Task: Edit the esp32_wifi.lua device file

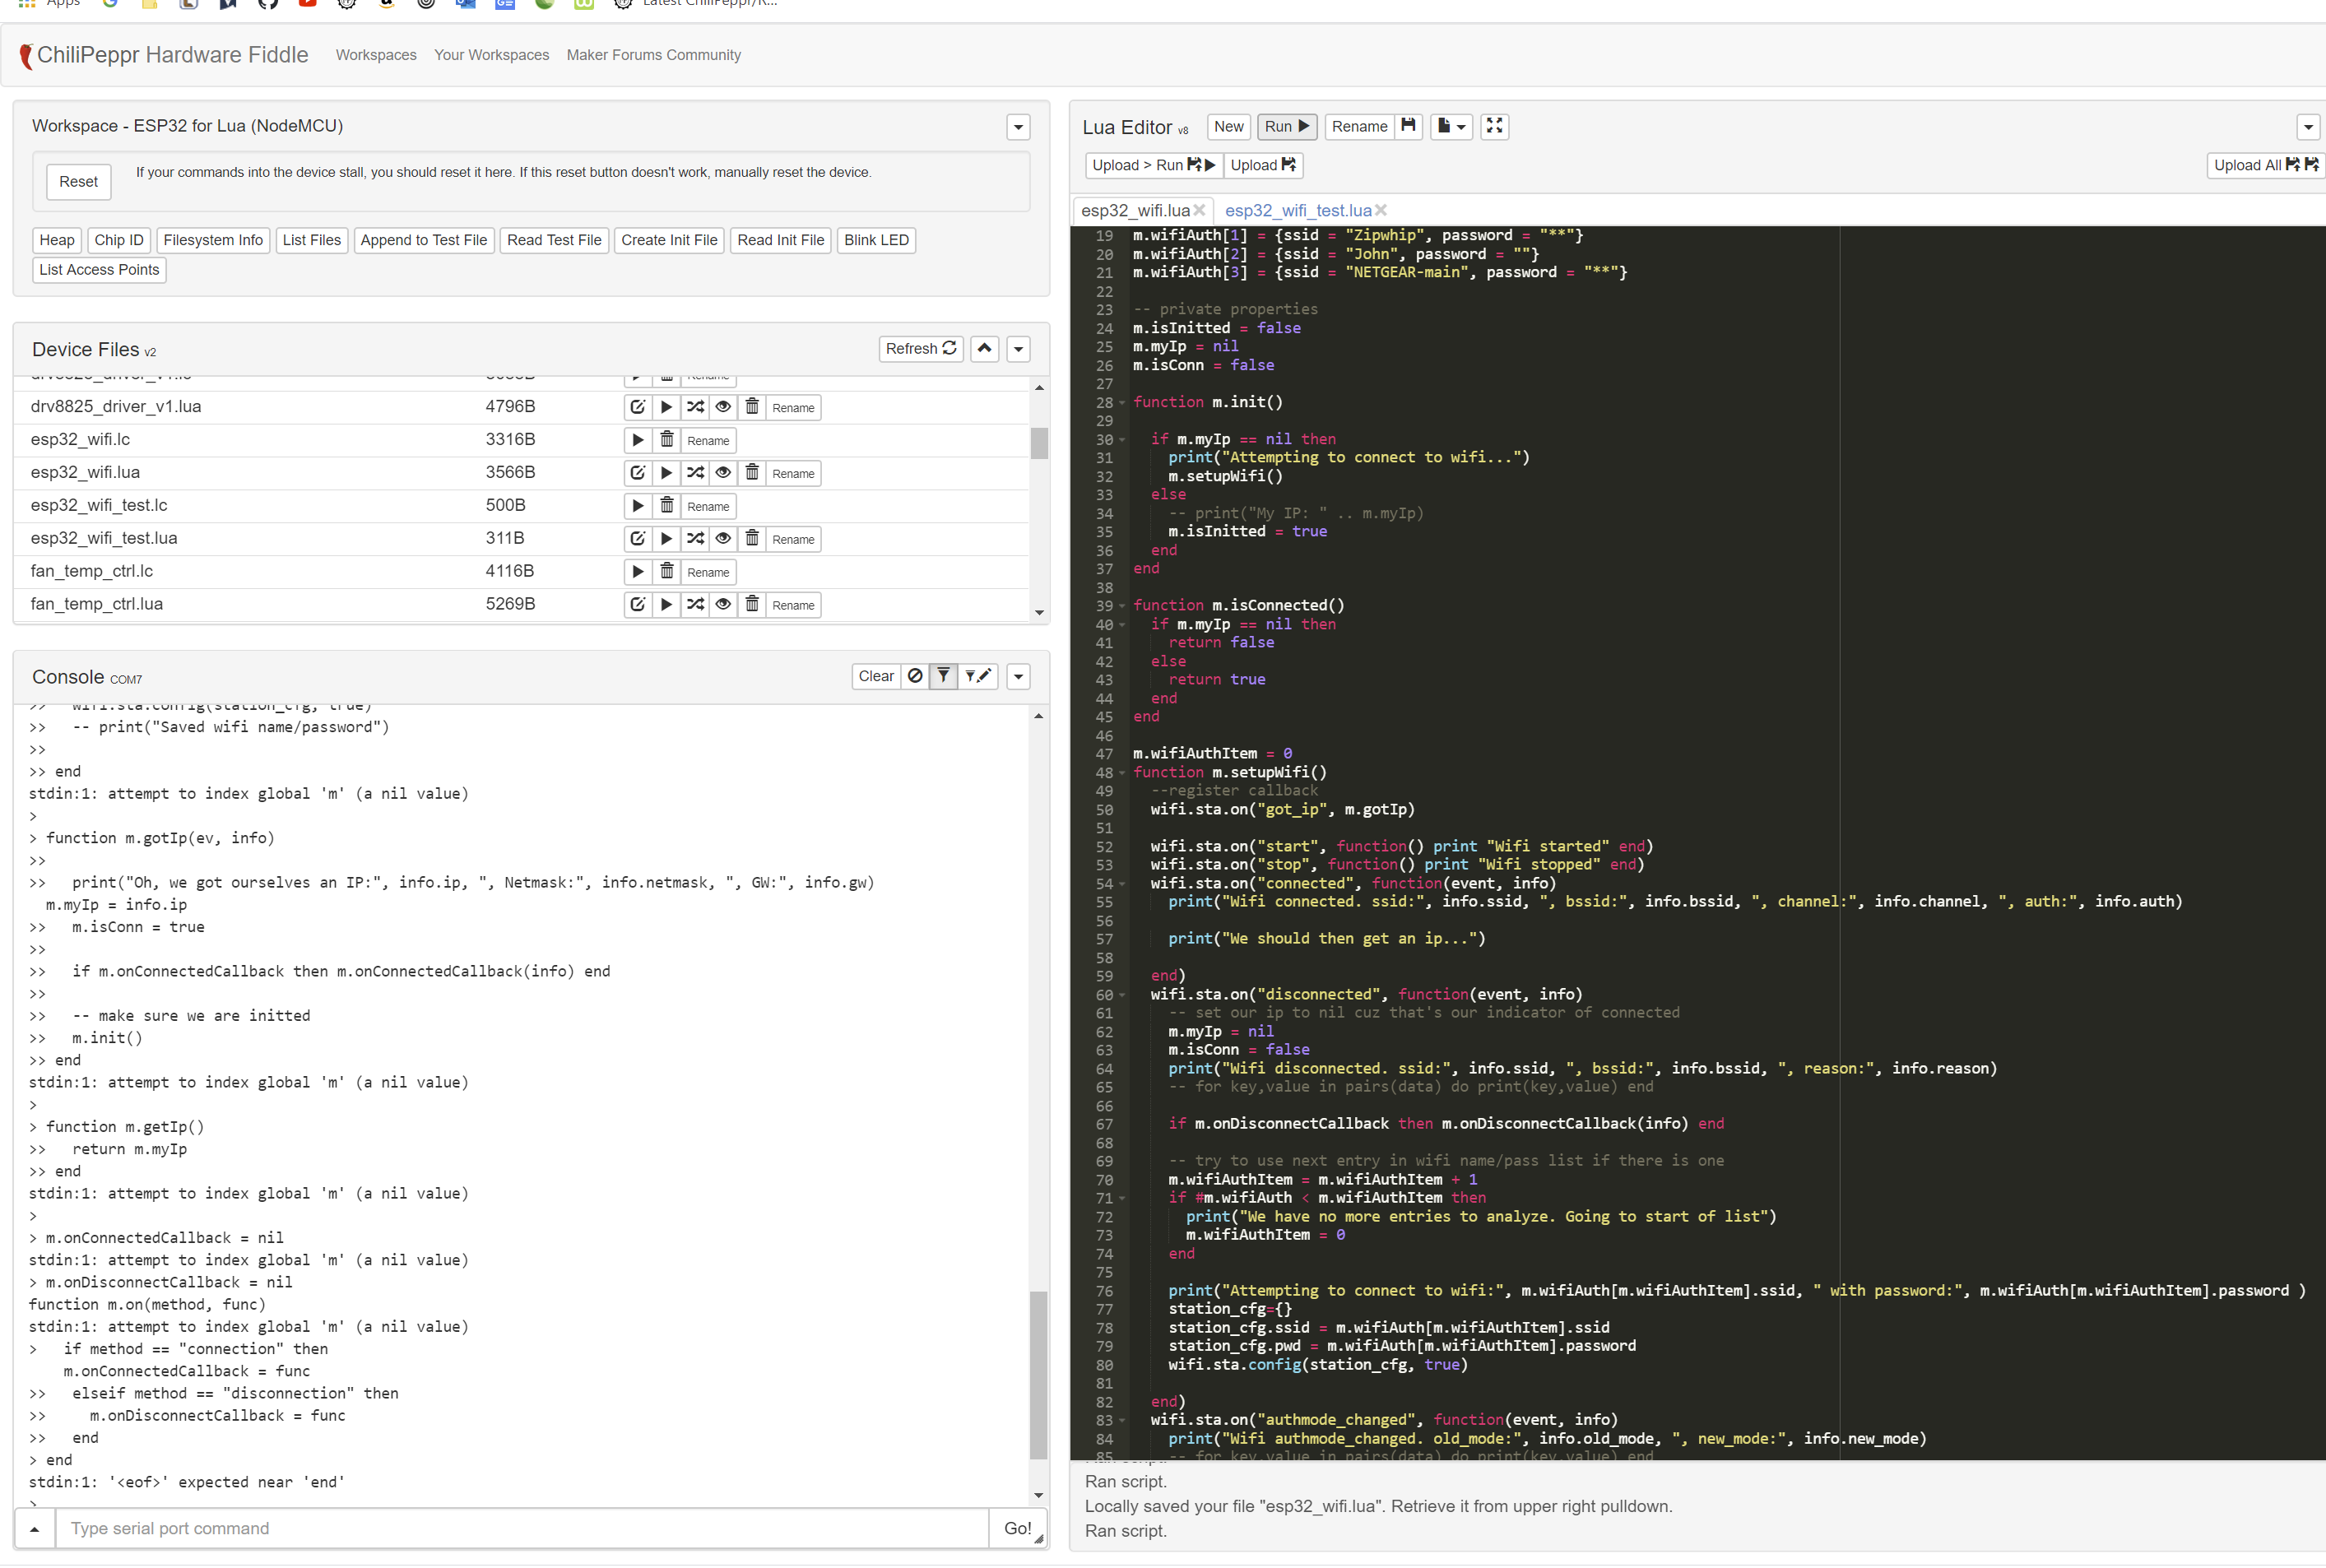Action: pyautogui.click(x=637, y=473)
